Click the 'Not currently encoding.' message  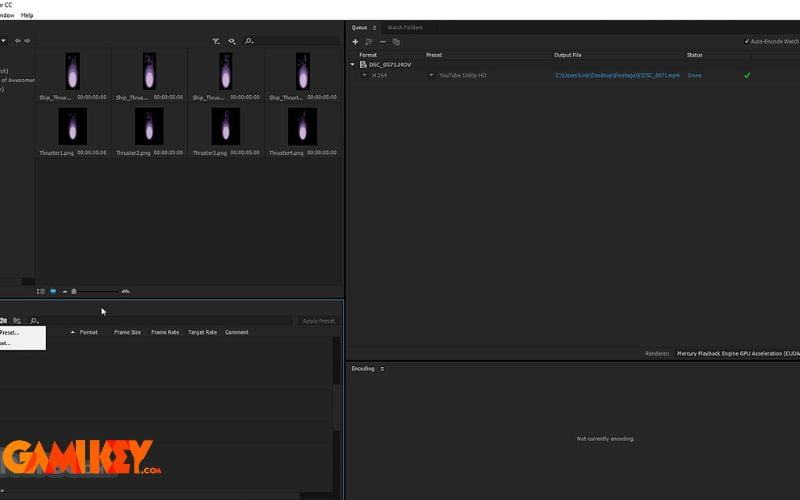click(x=606, y=439)
